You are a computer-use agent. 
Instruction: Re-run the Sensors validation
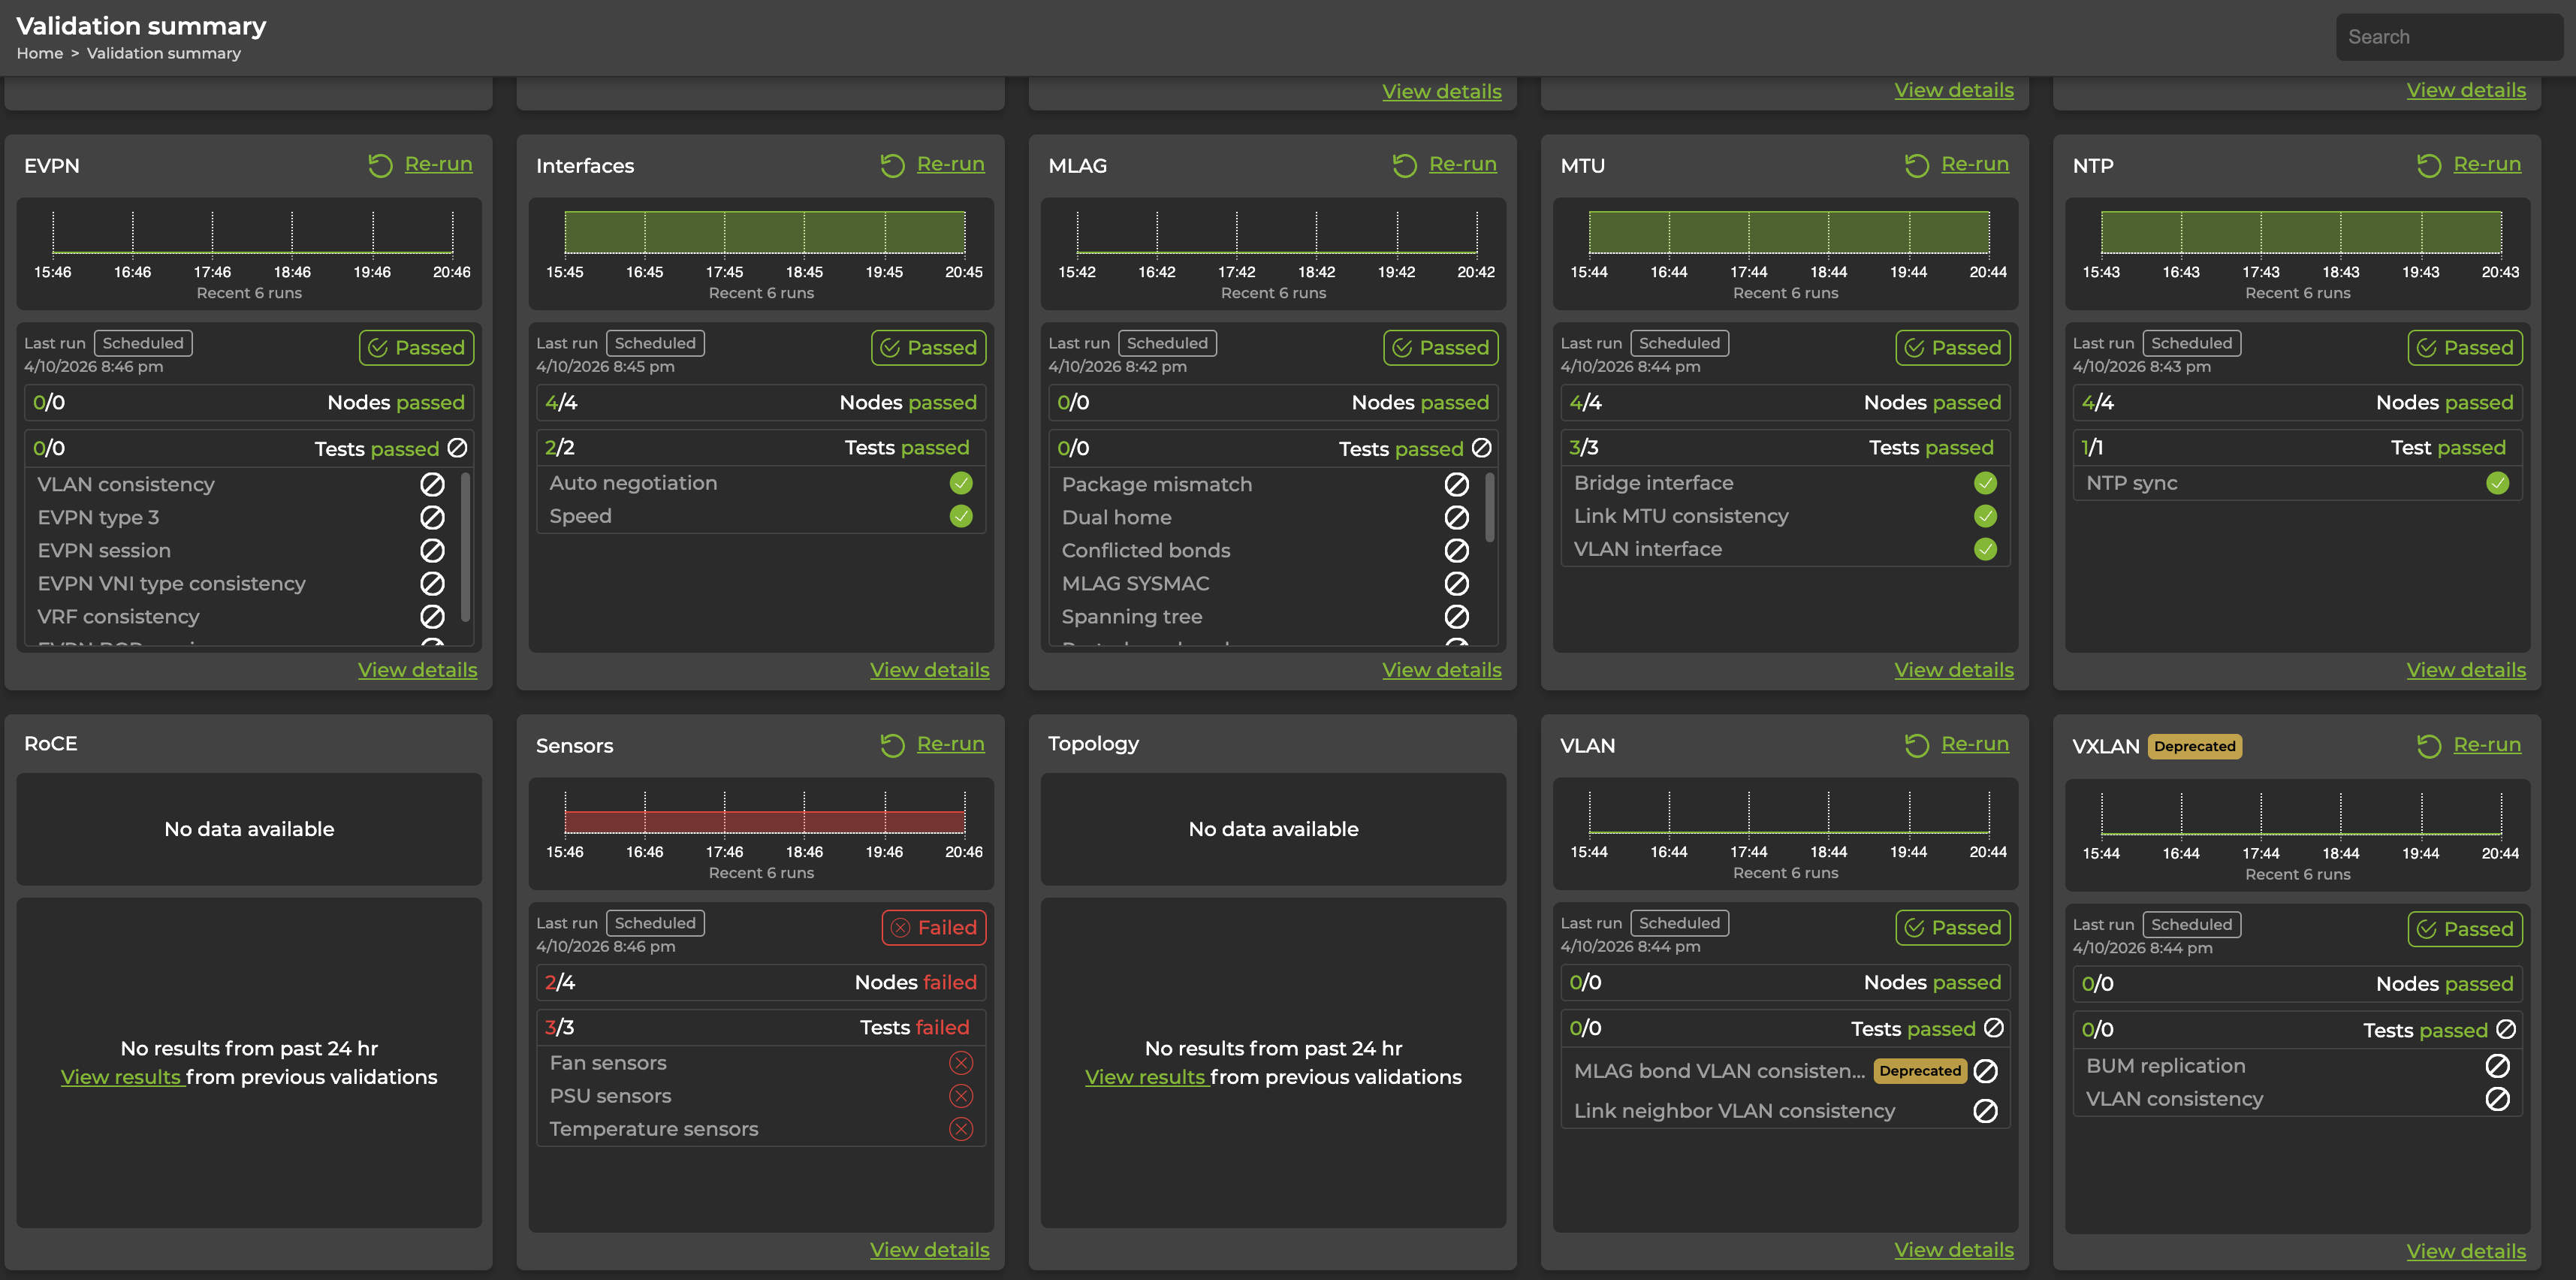pos(950,744)
